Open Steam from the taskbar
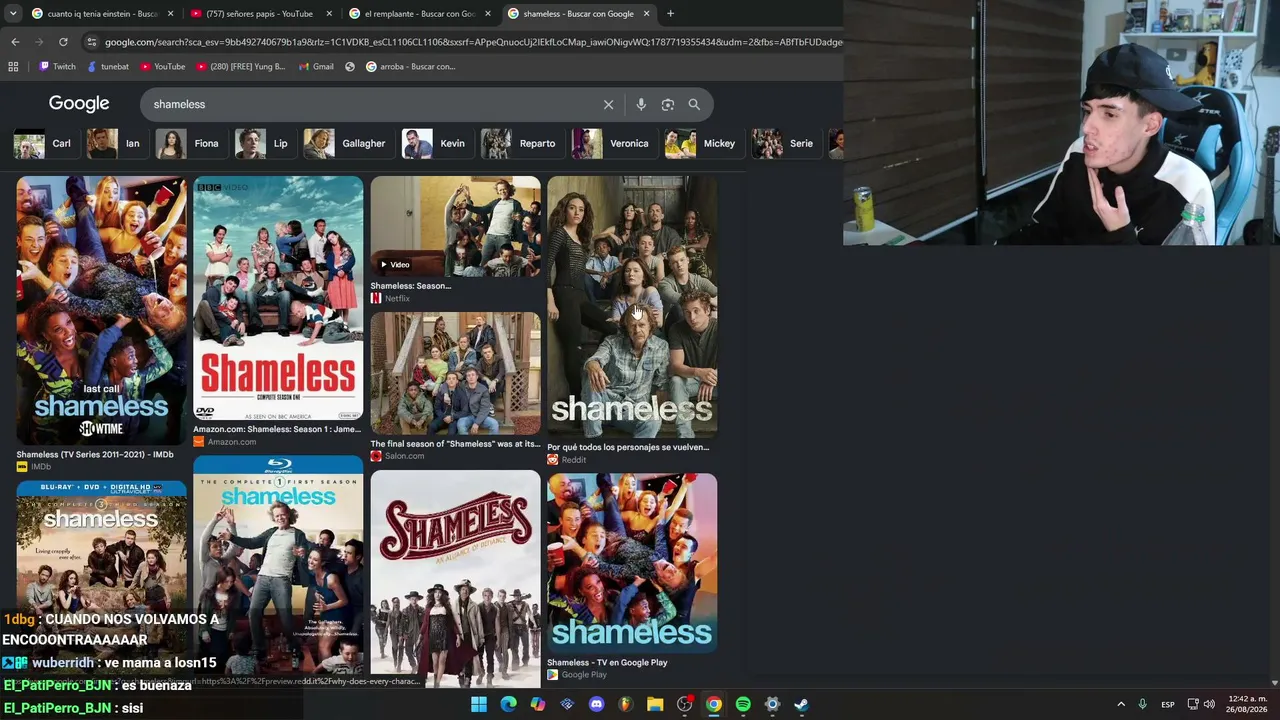The image size is (1280, 720). pos(801,704)
